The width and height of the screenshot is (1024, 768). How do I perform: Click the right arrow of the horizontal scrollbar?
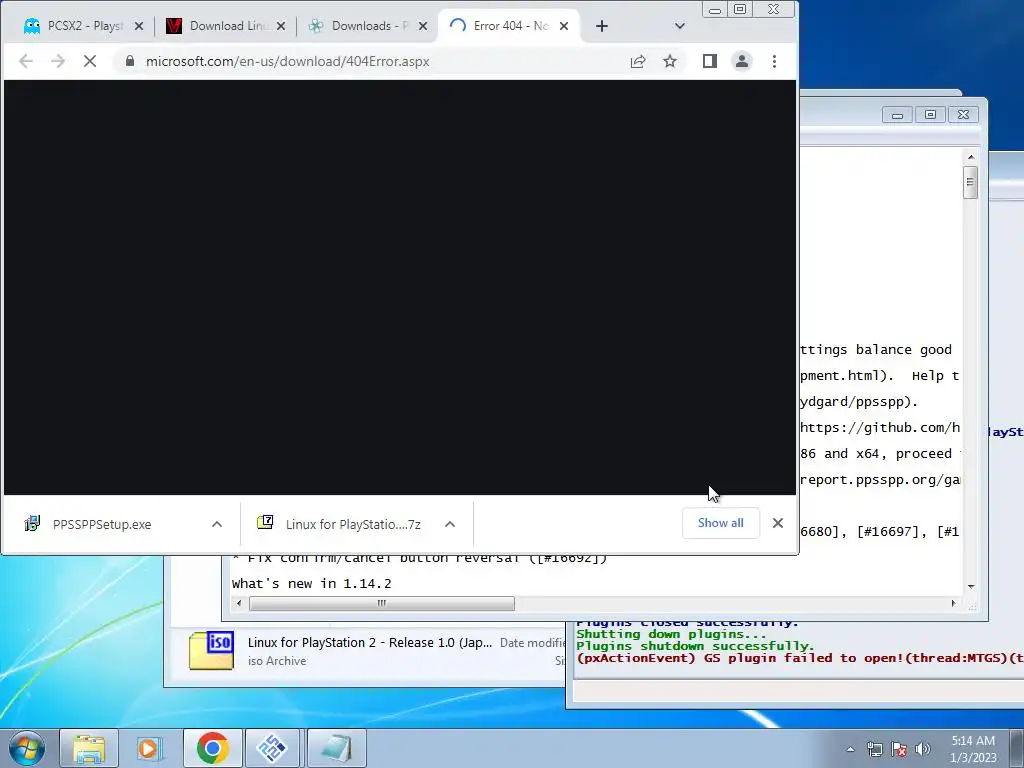pyautogui.click(x=953, y=603)
